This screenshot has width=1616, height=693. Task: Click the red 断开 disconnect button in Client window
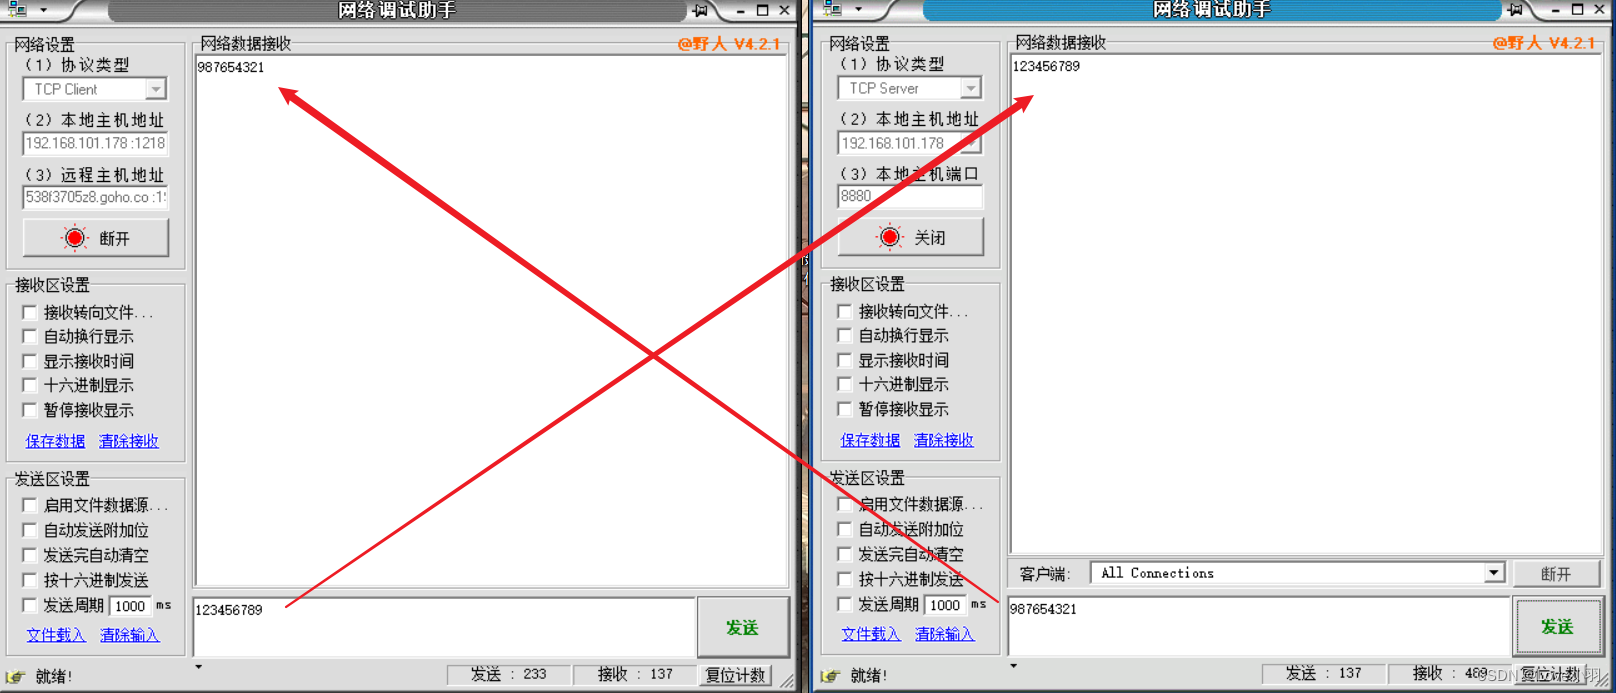96,238
